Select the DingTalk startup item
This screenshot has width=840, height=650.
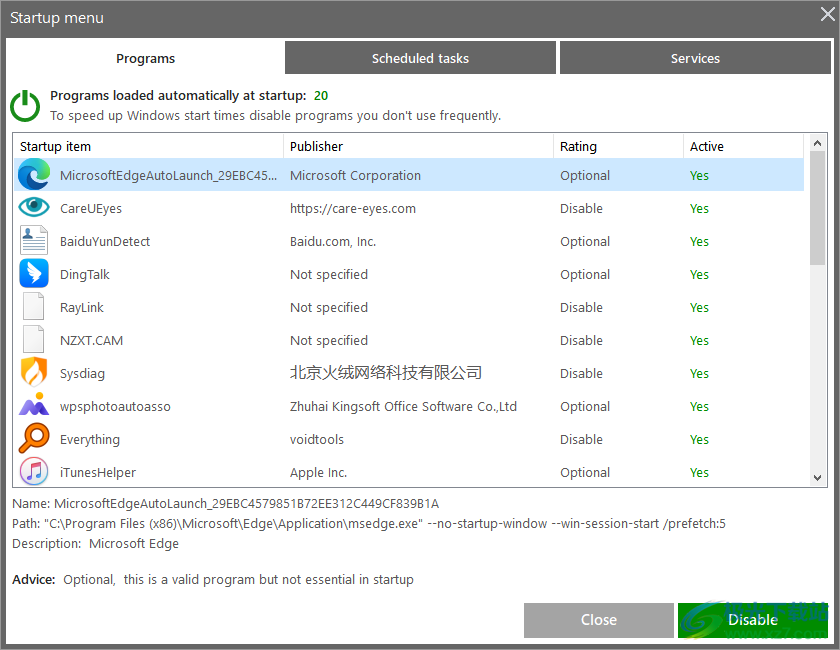pos(85,274)
